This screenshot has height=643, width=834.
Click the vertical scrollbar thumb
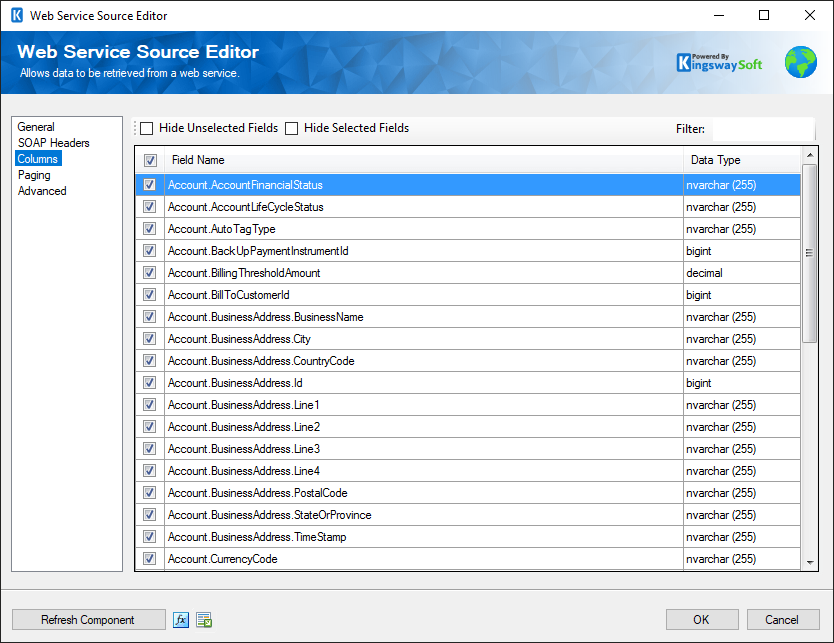810,253
